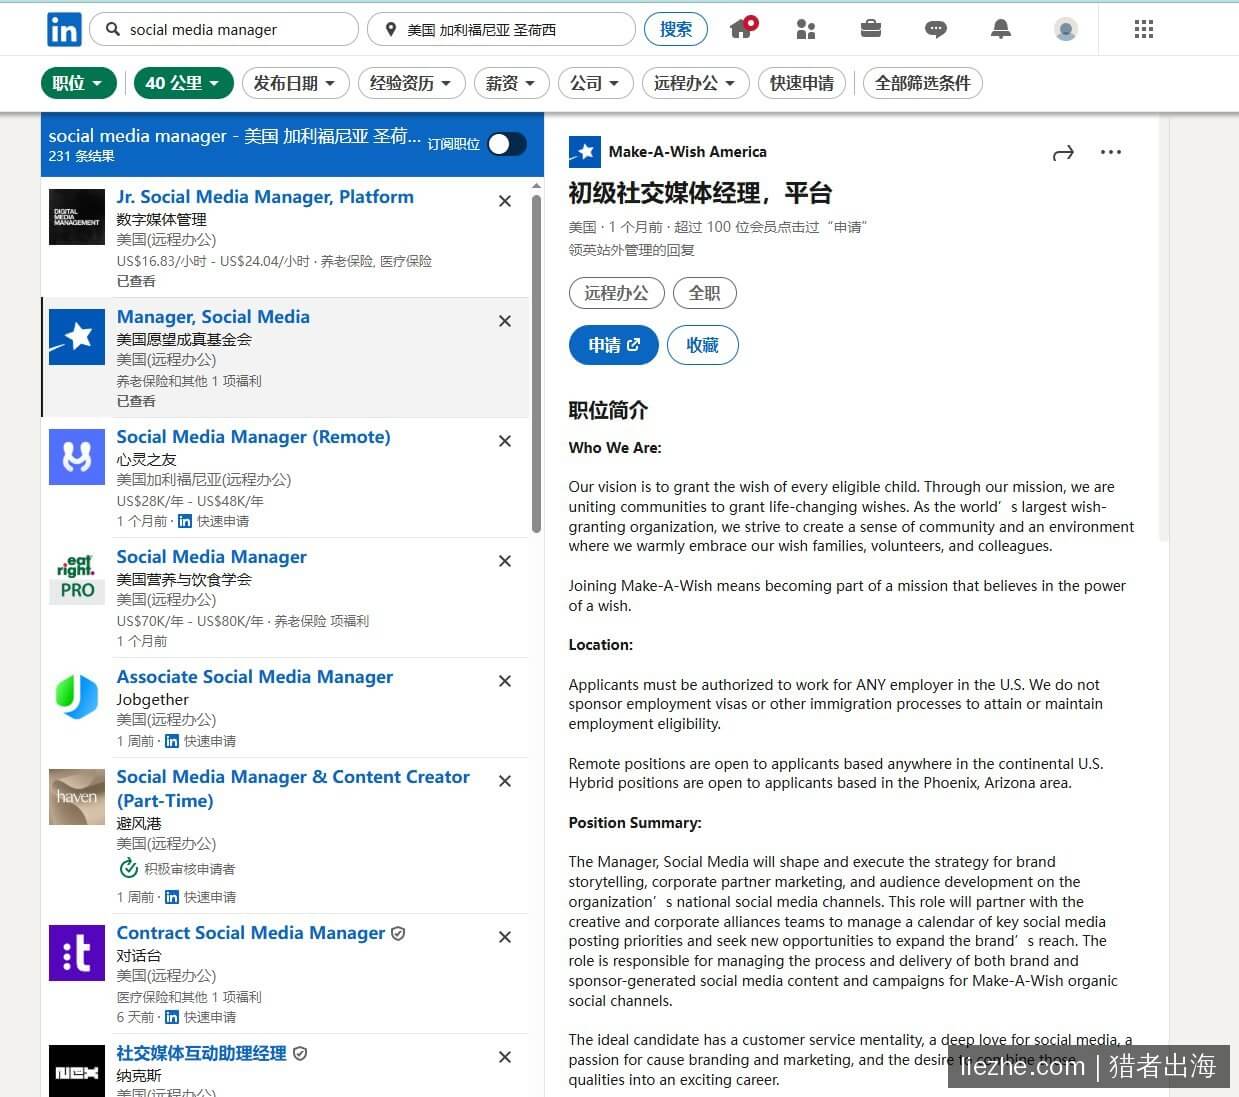Open the Manager, Social Media job
Image resolution: width=1239 pixels, height=1097 pixels.
pos(213,317)
